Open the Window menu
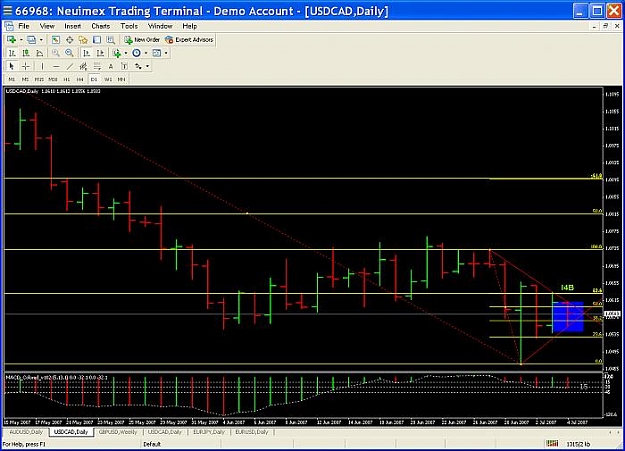Screen dimensions: 625x451 (x=160, y=26)
